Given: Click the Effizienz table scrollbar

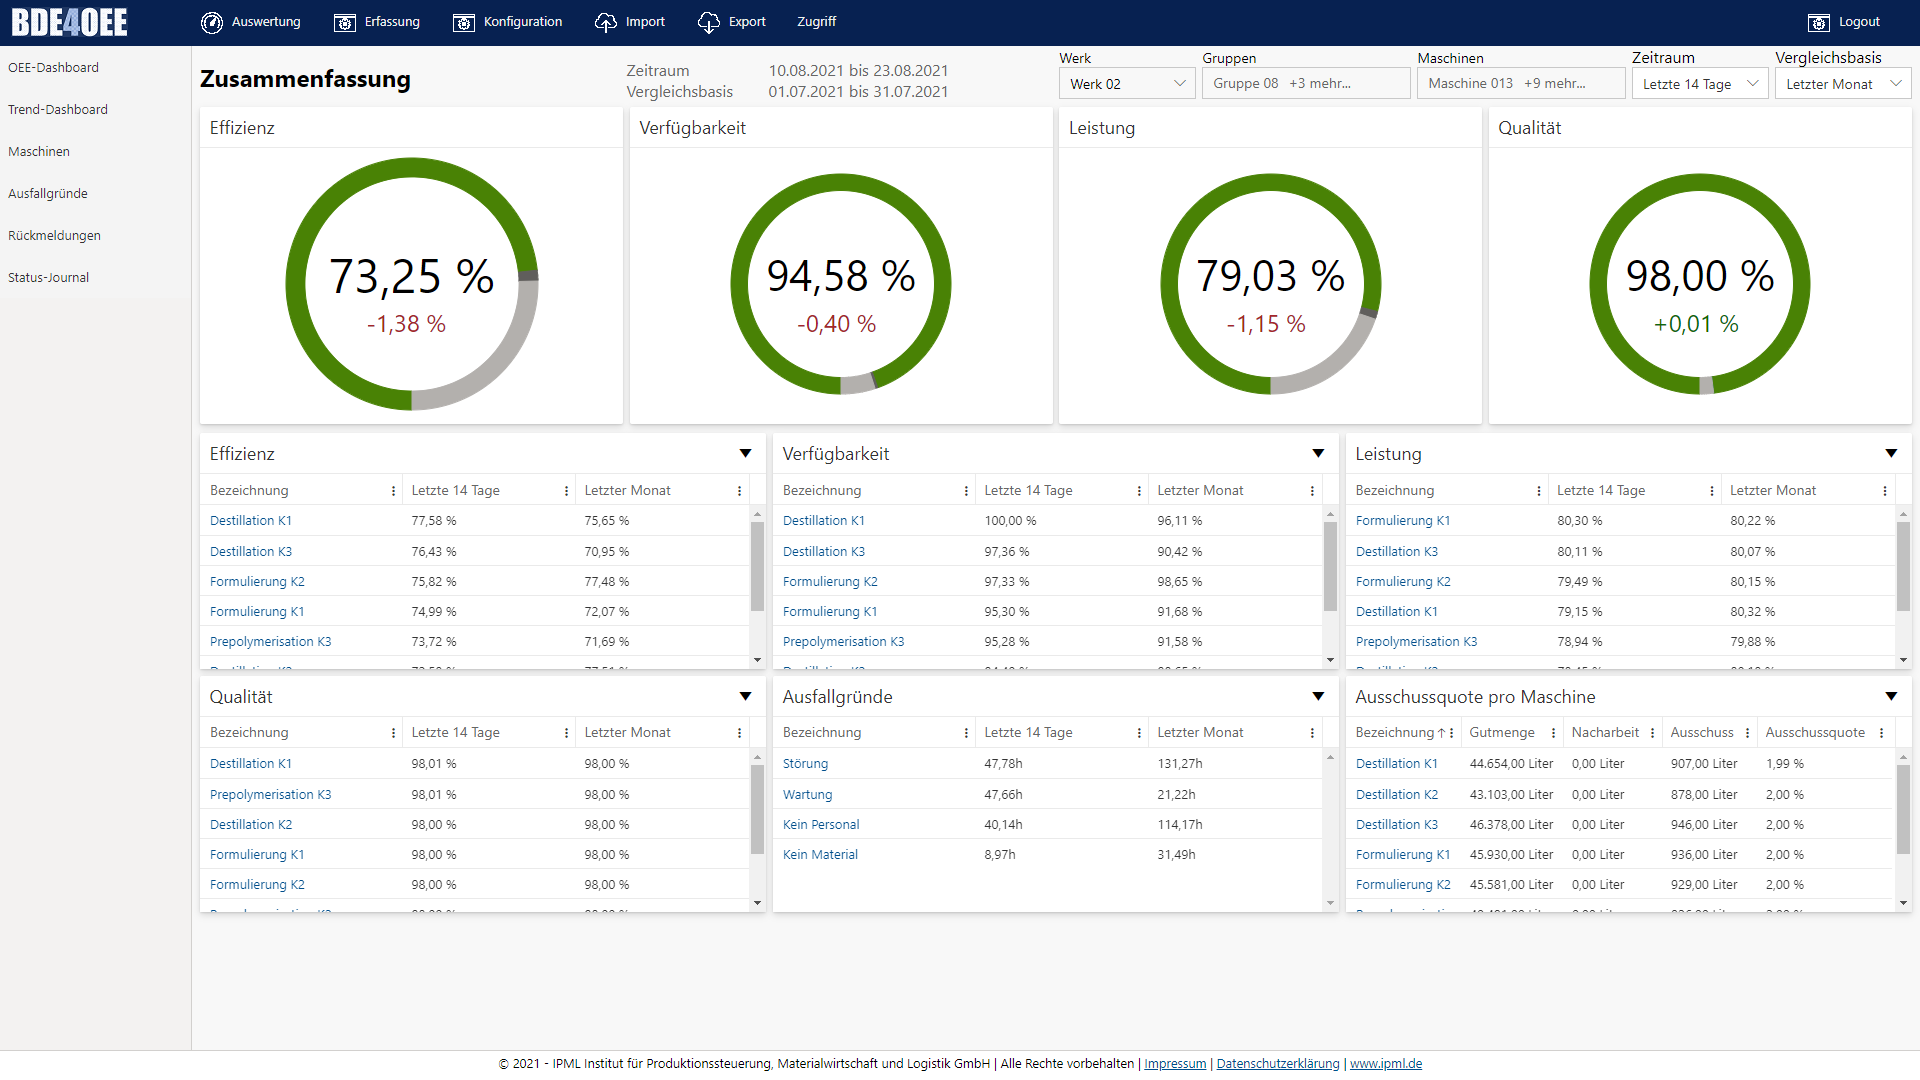Looking at the screenshot, I should point(757,565).
